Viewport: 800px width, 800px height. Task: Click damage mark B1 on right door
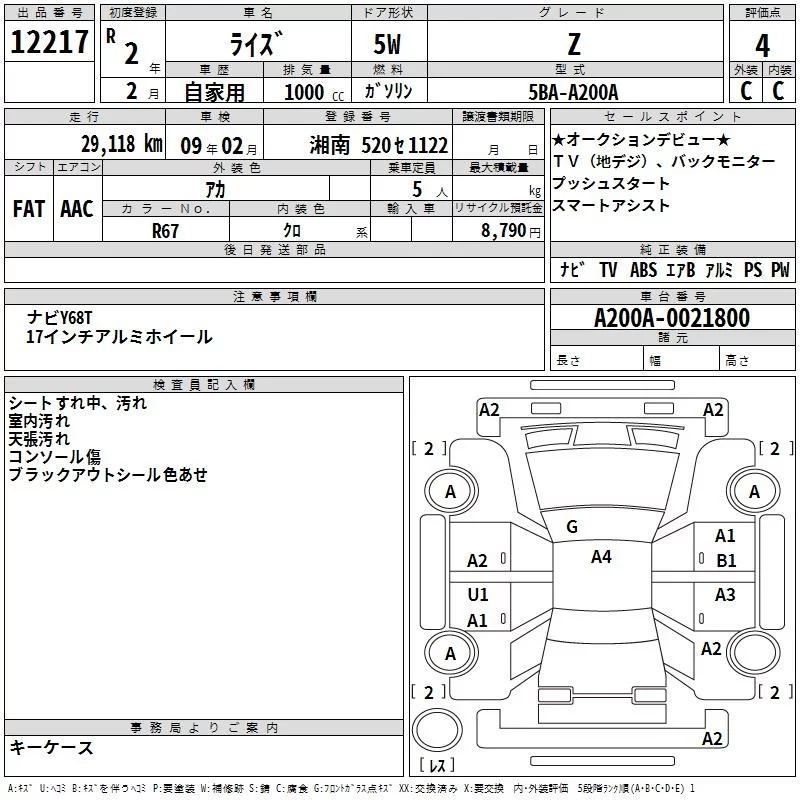pos(726,561)
